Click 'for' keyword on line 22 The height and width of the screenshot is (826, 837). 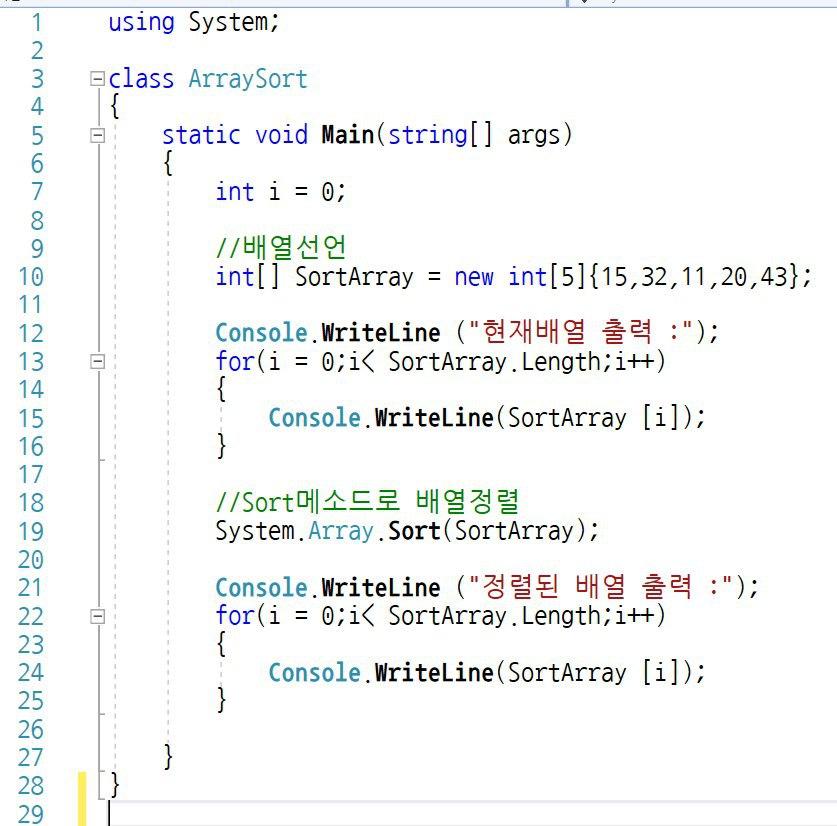tap(235, 616)
